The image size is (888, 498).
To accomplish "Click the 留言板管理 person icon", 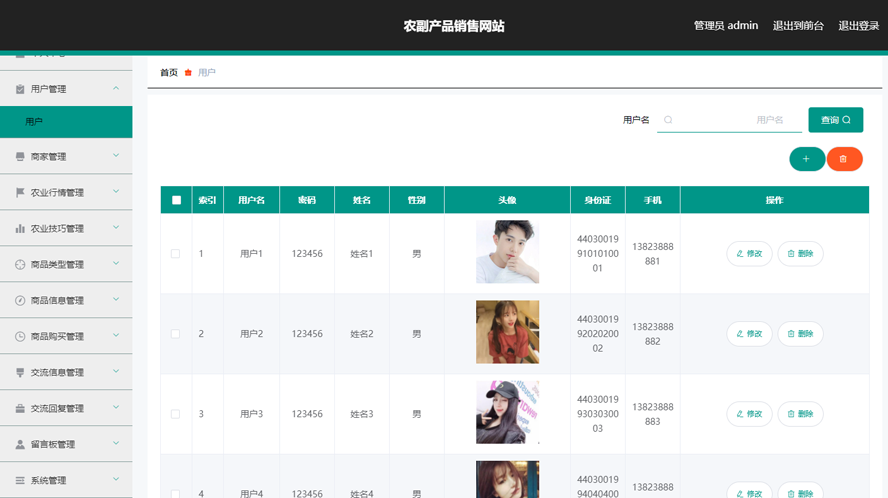I will [20, 445].
